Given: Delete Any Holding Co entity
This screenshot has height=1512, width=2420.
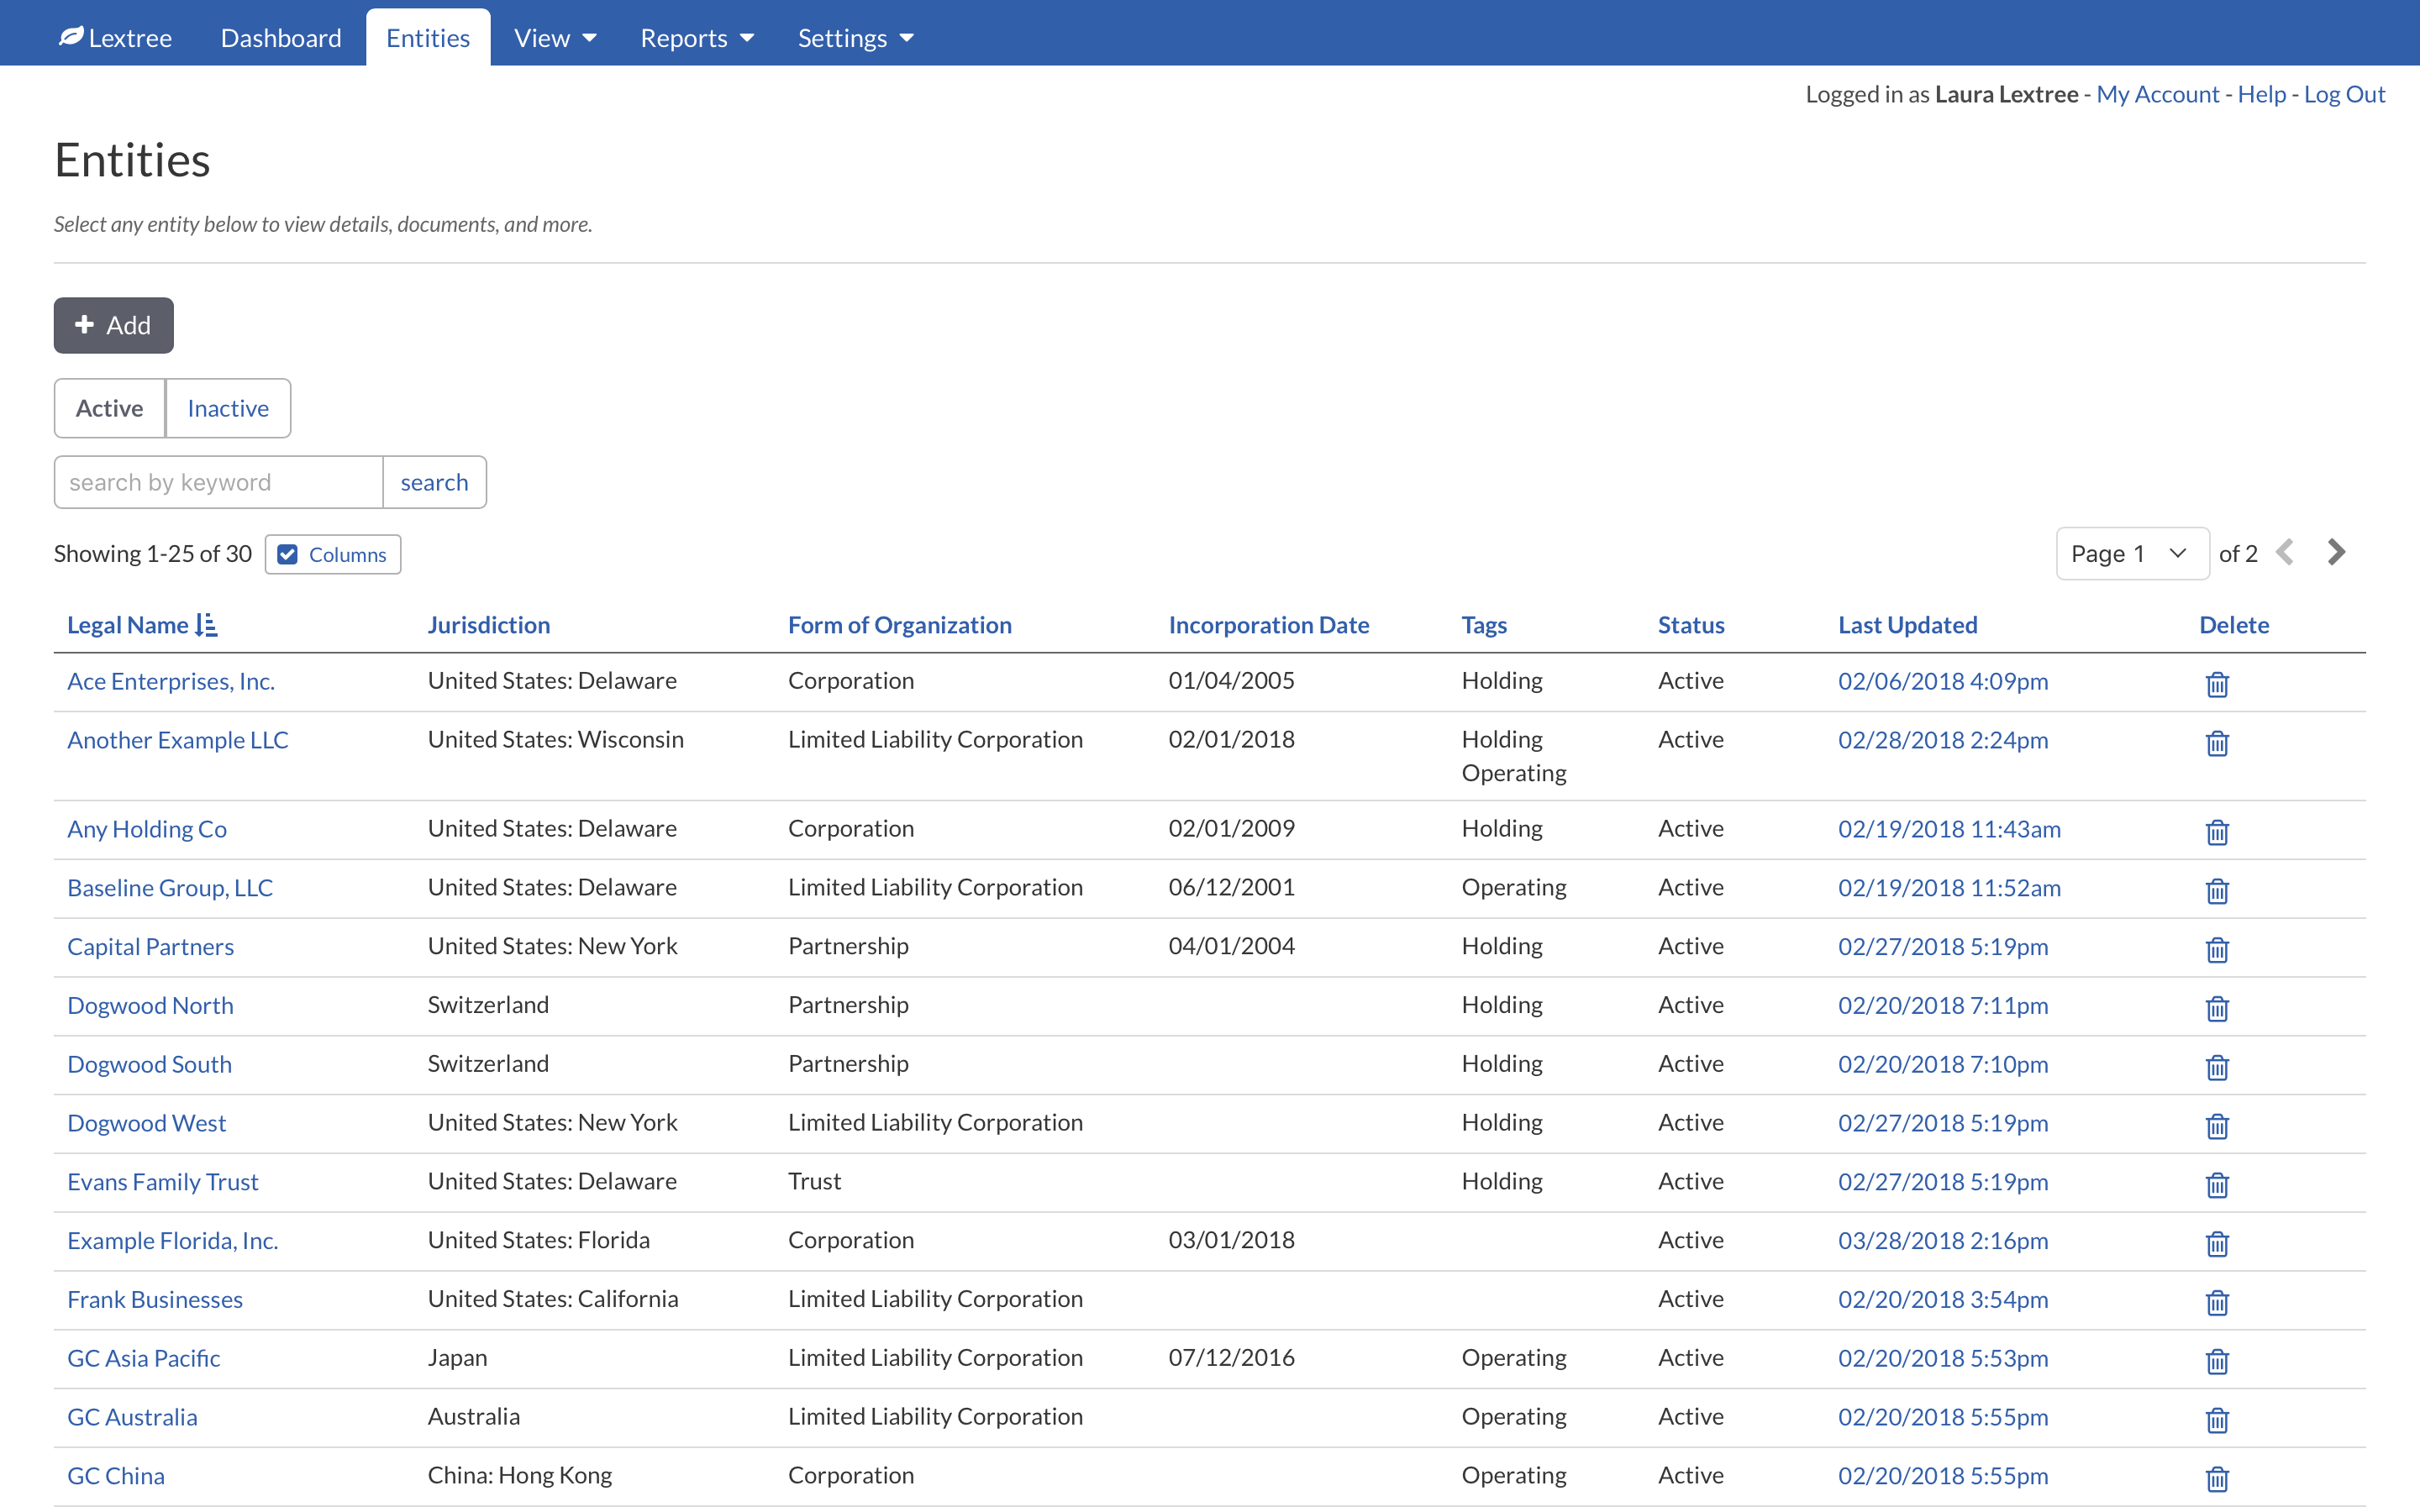Looking at the screenshot, I should coord(2217,832).
